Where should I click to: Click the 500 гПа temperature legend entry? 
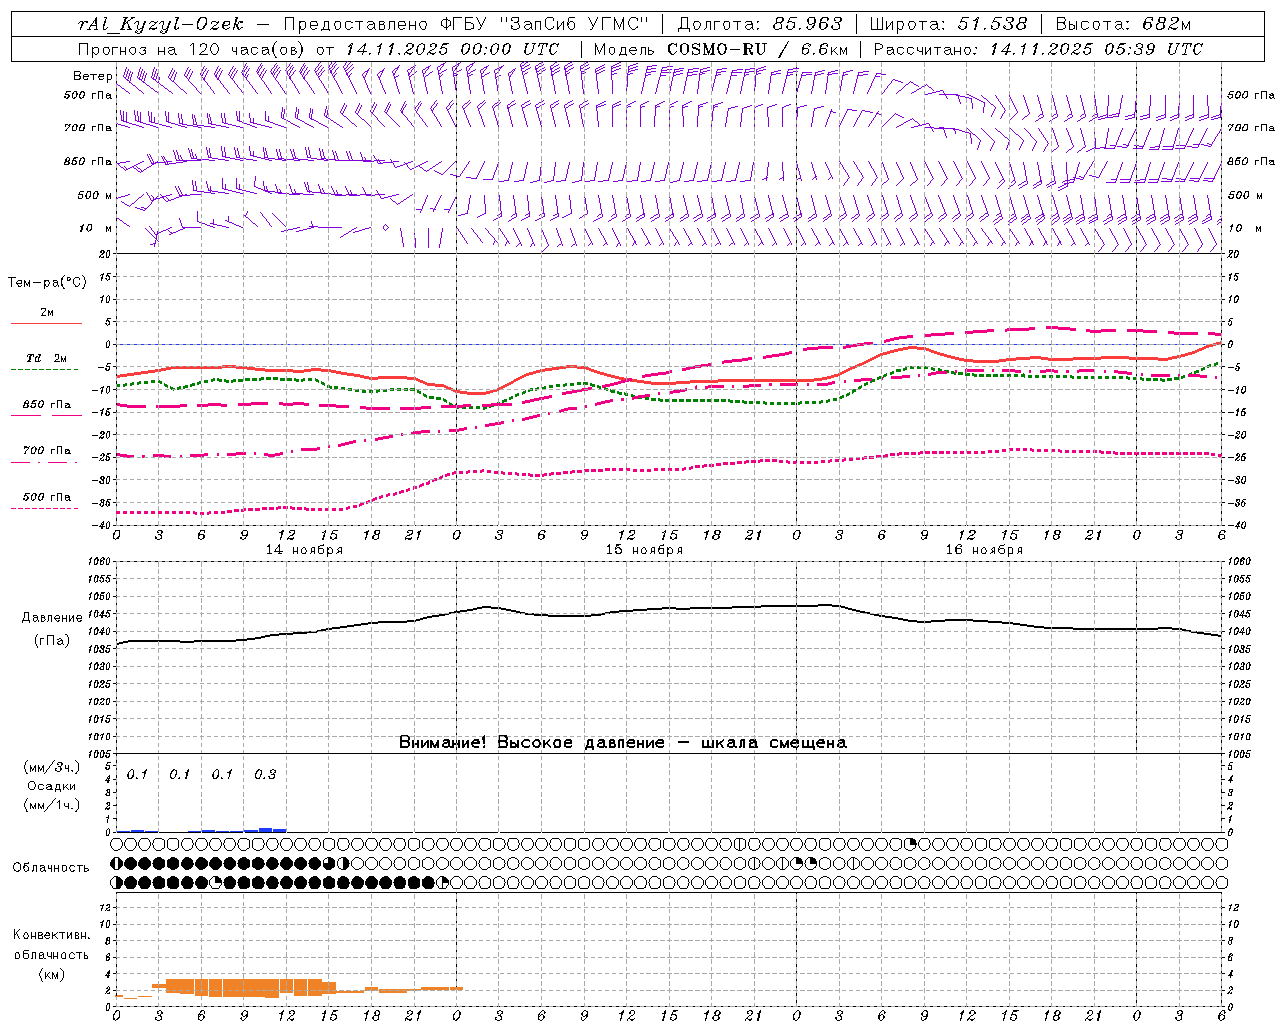47,501
